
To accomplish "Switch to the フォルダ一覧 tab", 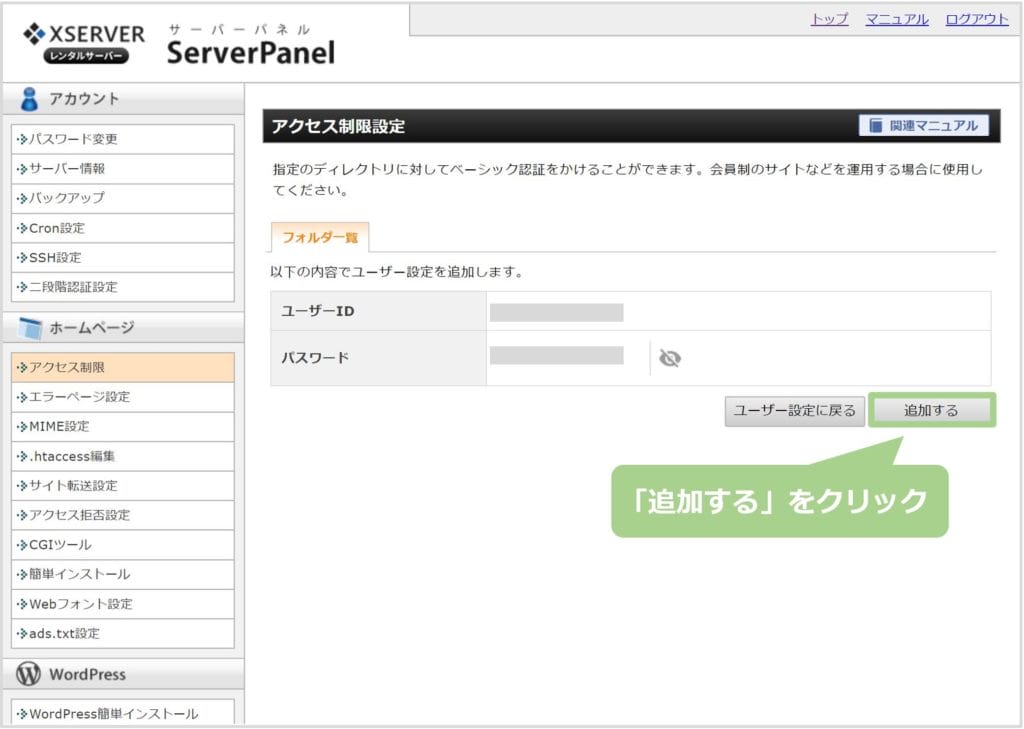I will (x=319, y=238).
